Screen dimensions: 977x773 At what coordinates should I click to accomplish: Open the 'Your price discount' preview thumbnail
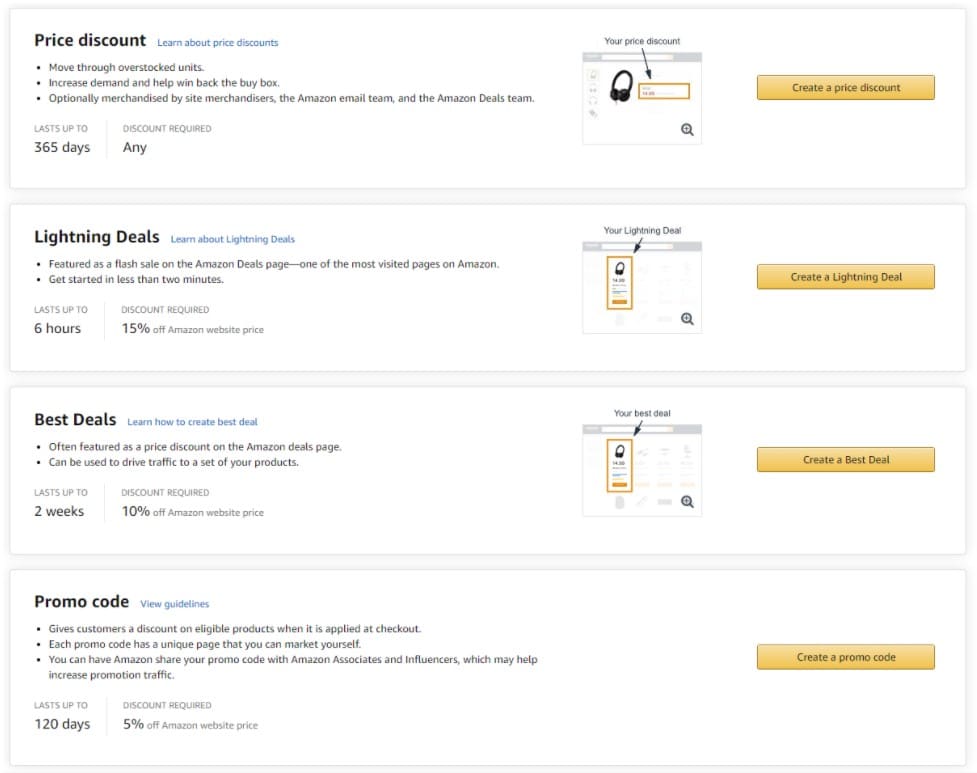641,98
